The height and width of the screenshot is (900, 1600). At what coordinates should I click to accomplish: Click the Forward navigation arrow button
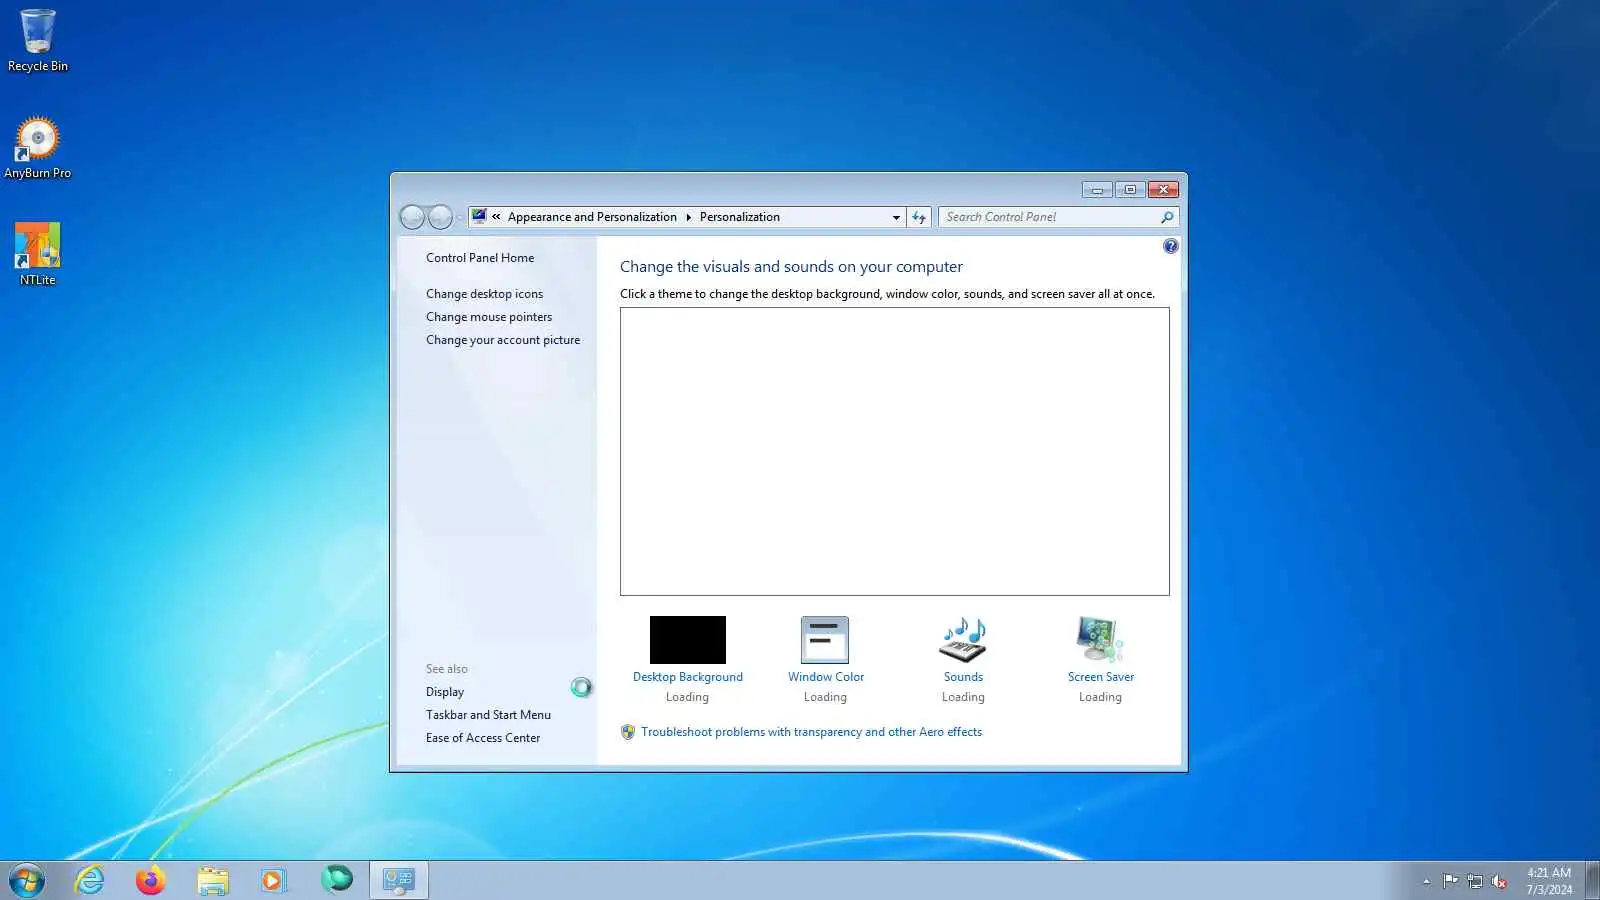(x=440, y=217)
